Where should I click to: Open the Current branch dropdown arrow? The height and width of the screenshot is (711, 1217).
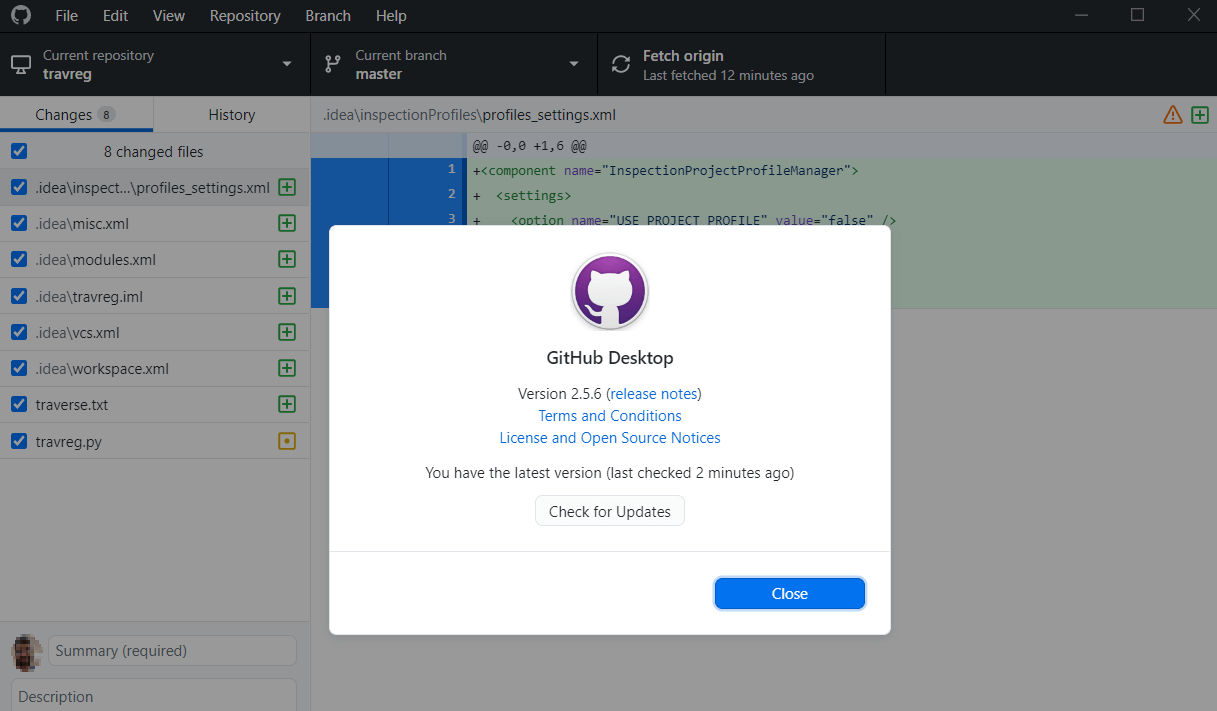pos(574,64)
